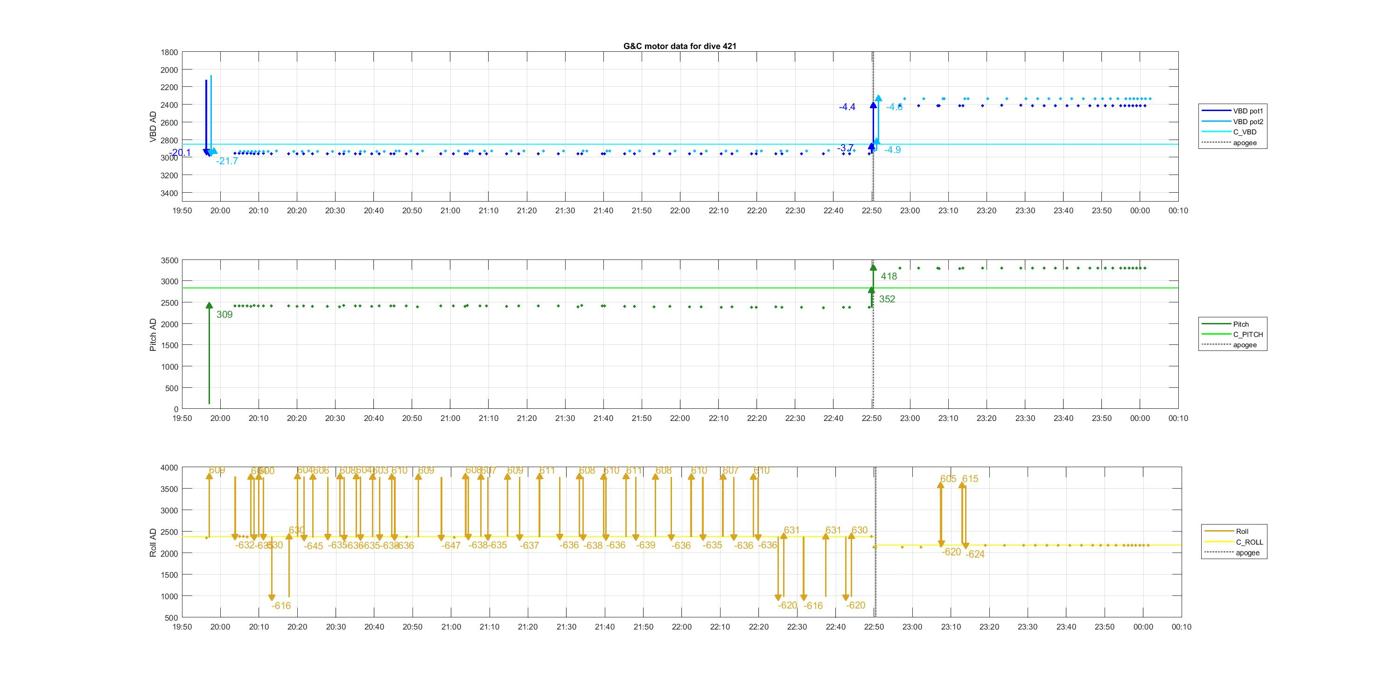Click the green arrowhead beside the "309" label
This screenshot has width=1400, height=693.
pos(209,306)
